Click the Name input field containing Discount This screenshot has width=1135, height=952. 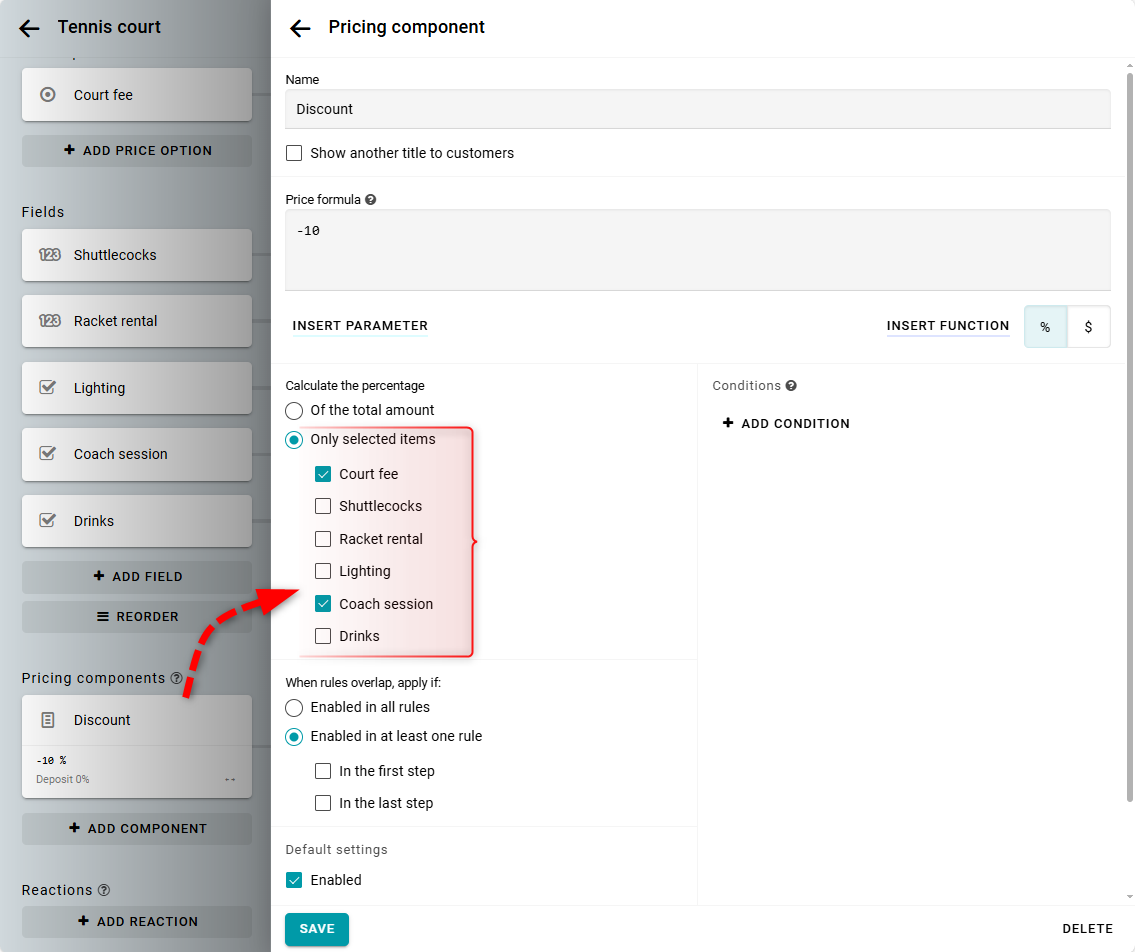697,109
